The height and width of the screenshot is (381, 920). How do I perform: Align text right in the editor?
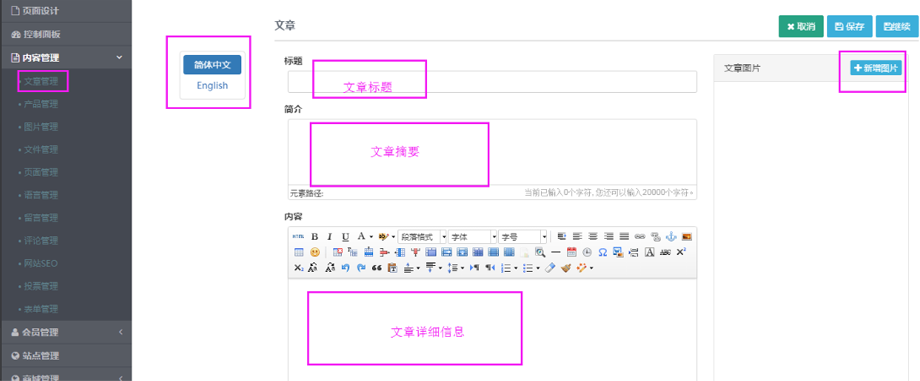pyautogui.click(x=609, y=237)
